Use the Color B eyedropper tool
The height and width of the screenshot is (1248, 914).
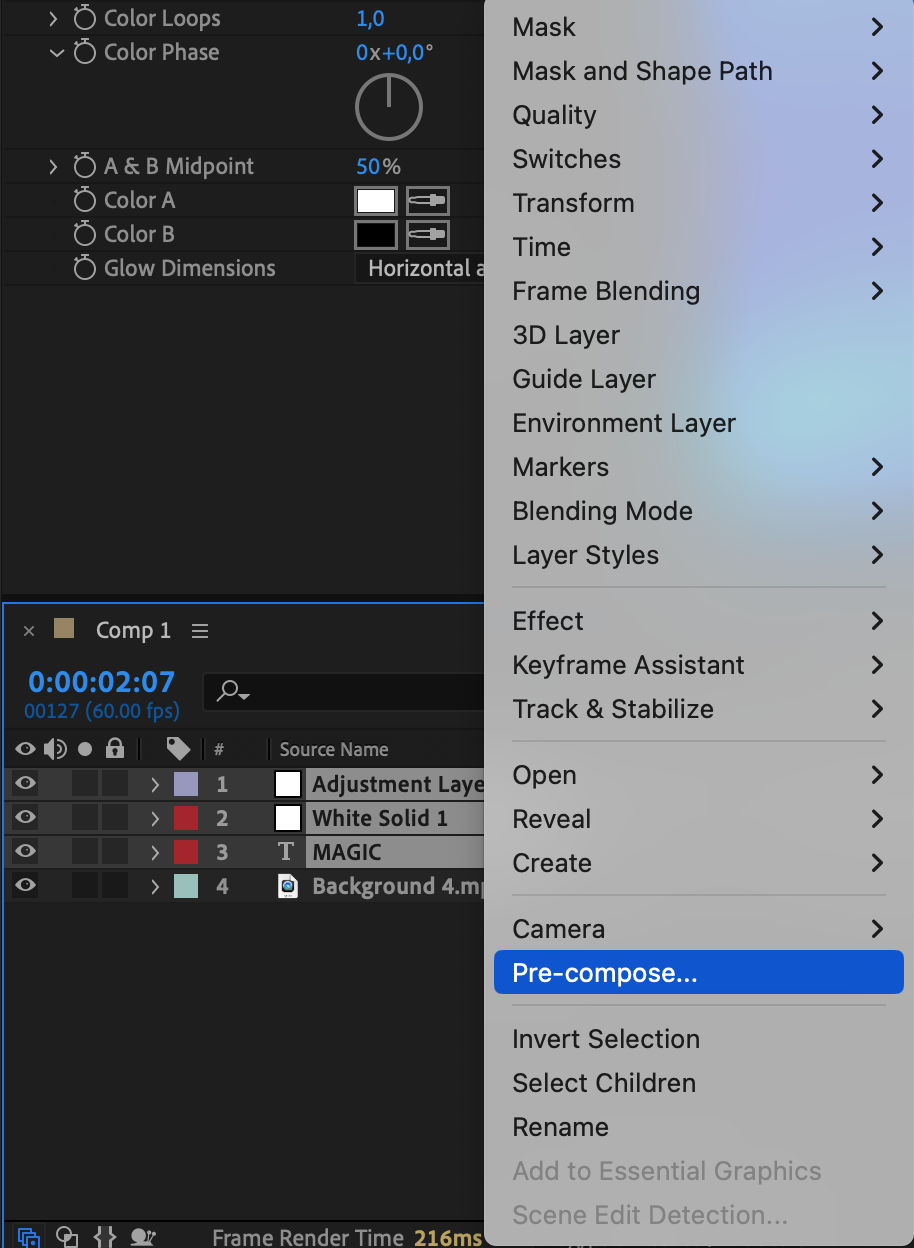tap(427, 235)
